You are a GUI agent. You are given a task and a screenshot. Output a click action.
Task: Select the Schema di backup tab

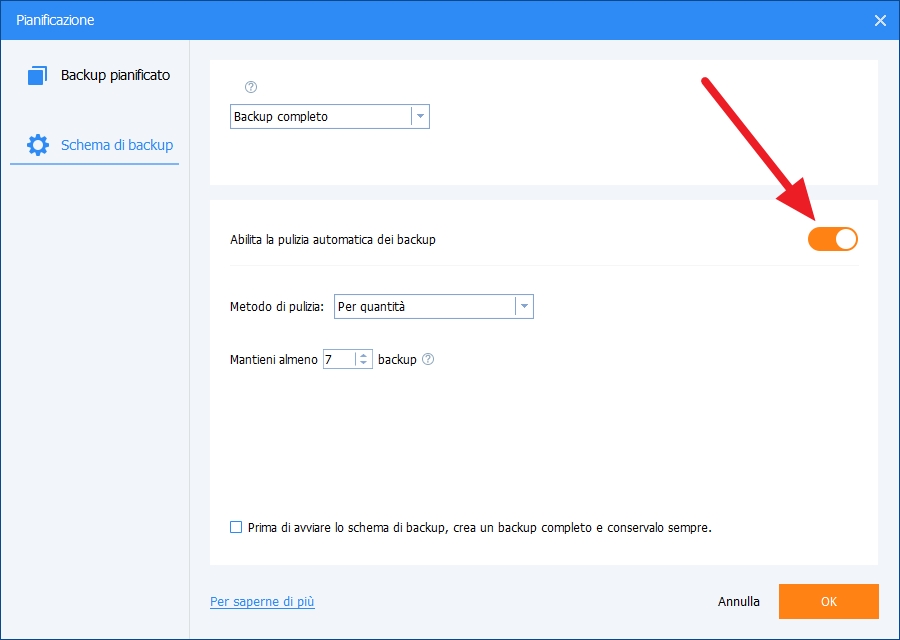pyautogui.click(x=95, y=145)
